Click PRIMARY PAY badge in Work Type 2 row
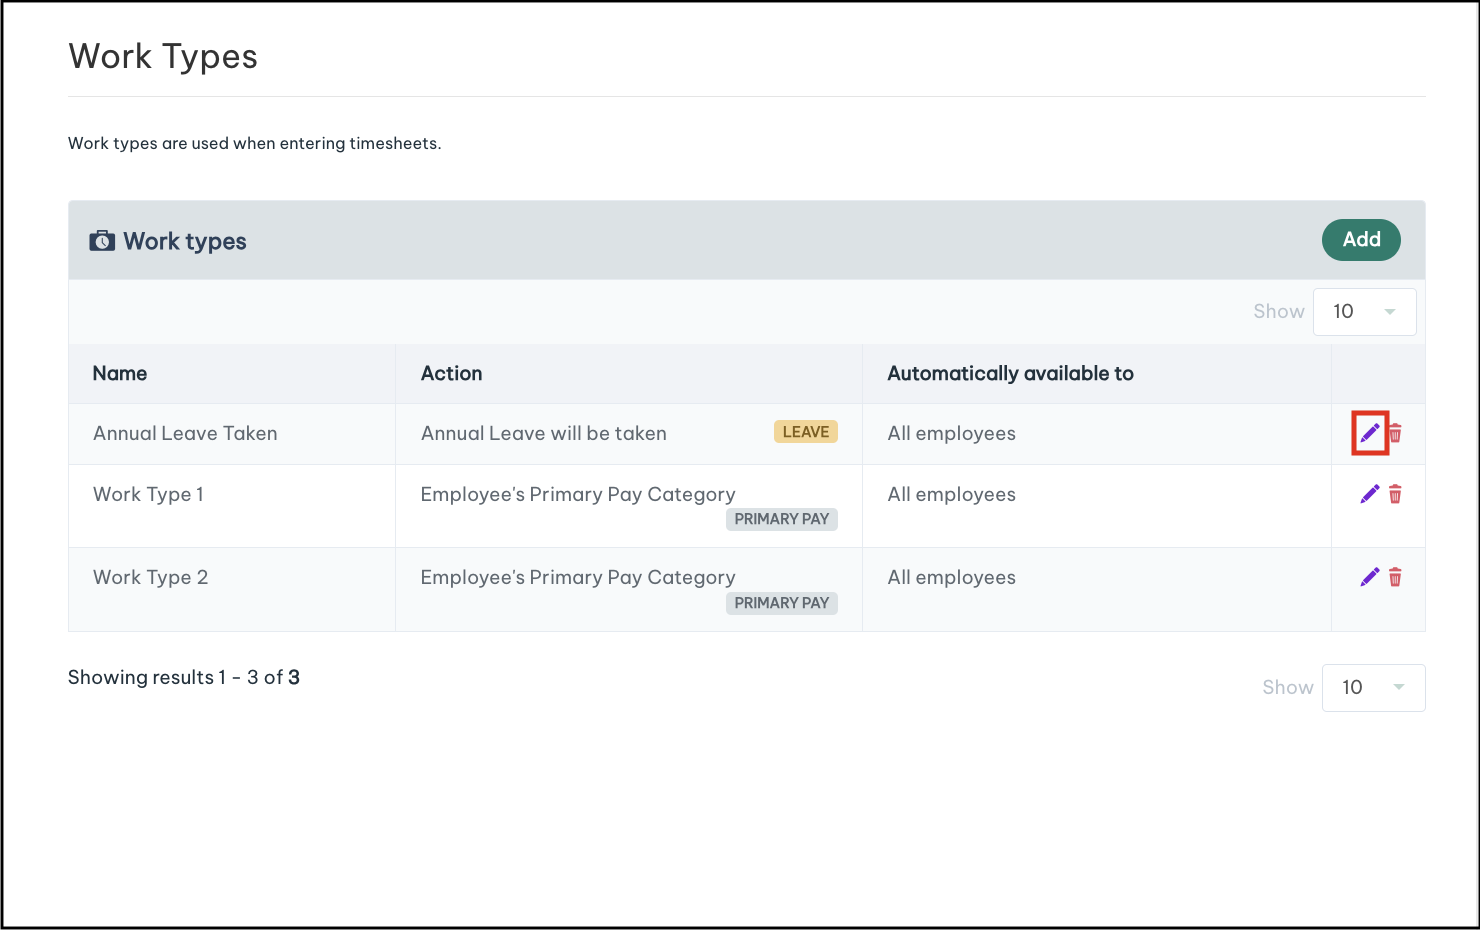This screenshot has width=1480, height=930. (x=782, y=603)
